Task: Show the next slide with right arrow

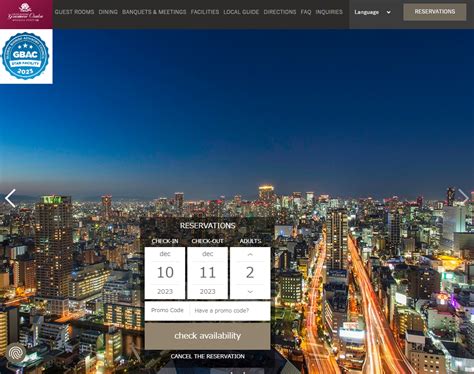Action: tap(463, 197)
